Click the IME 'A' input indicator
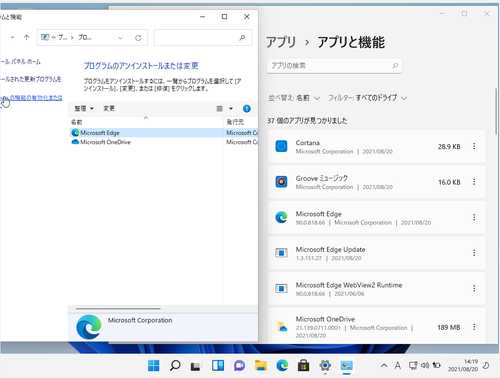The width and height of the screenshot is (500, 378). [398, 366]
